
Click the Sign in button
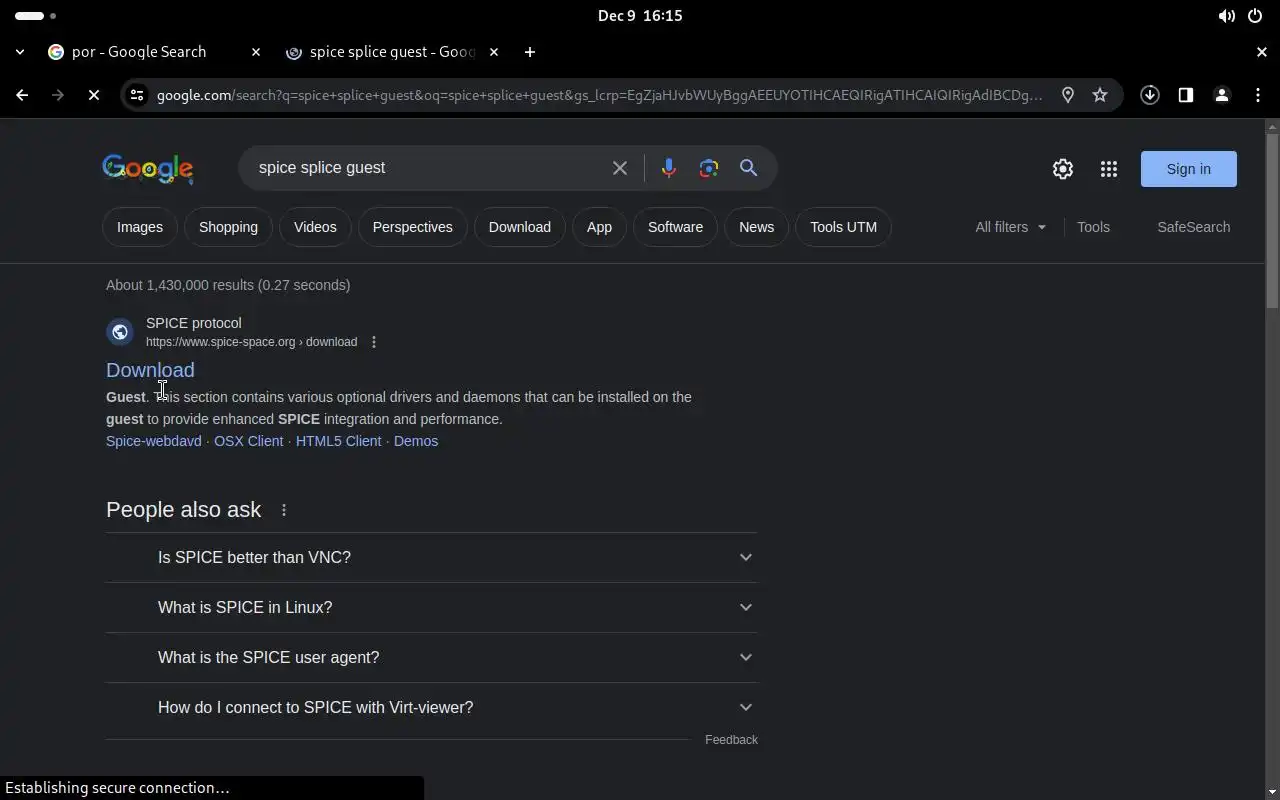[x=1189, y=169]
